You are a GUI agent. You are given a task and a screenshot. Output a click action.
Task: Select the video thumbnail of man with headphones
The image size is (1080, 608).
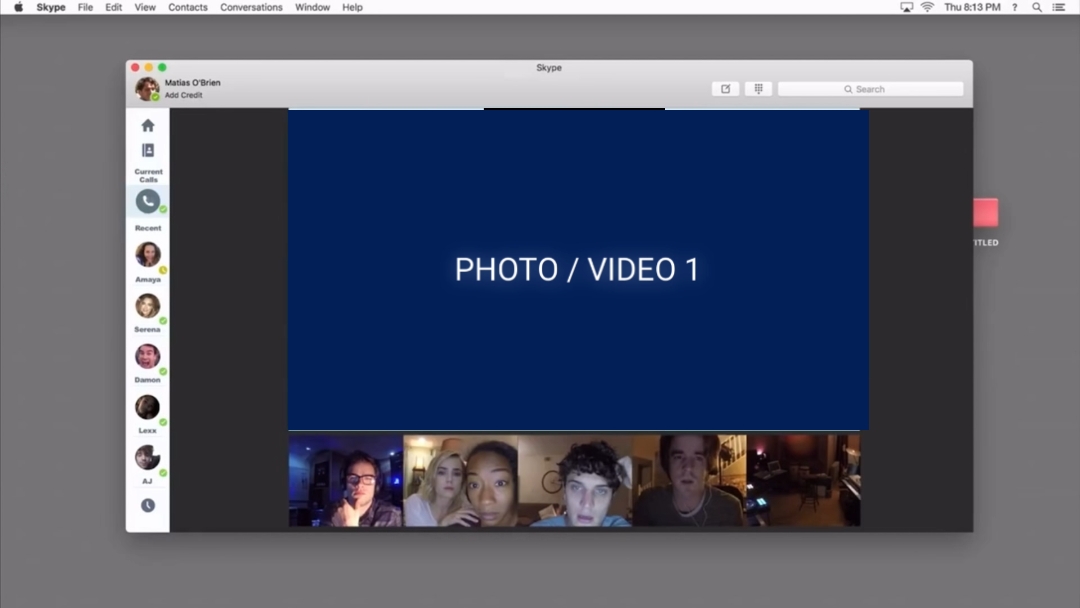point(346,481)
